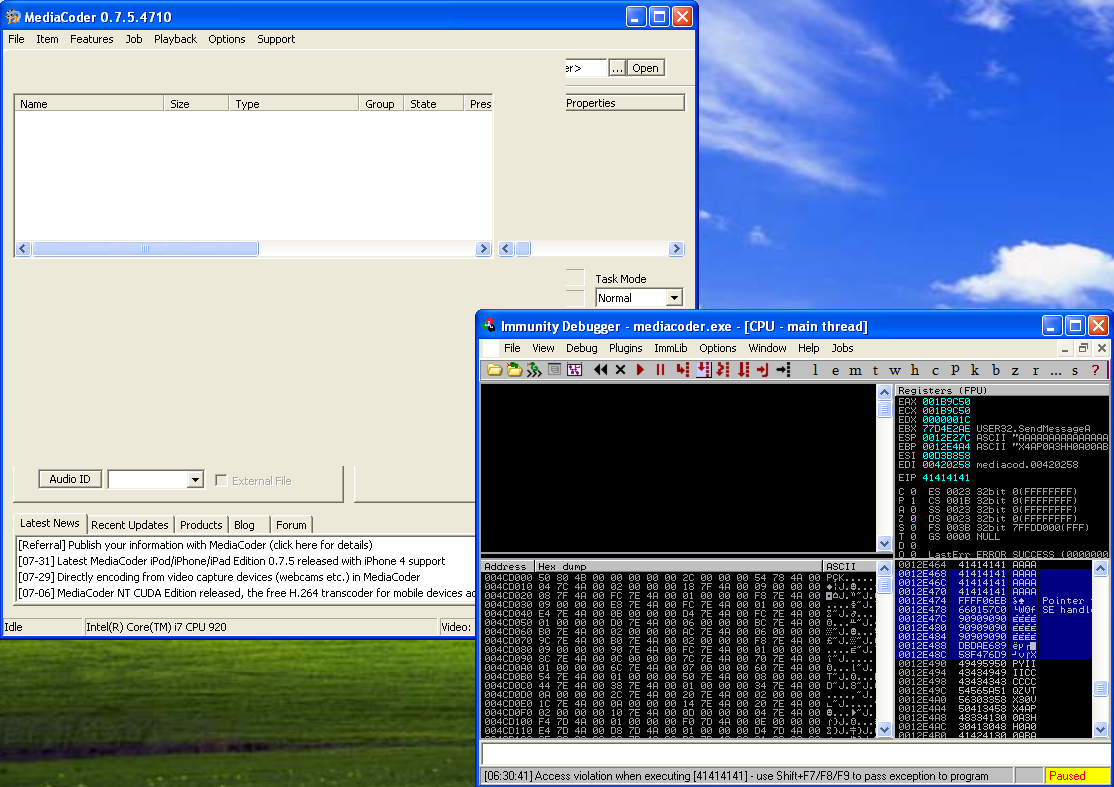Sort the file list by the Name column

90,104
